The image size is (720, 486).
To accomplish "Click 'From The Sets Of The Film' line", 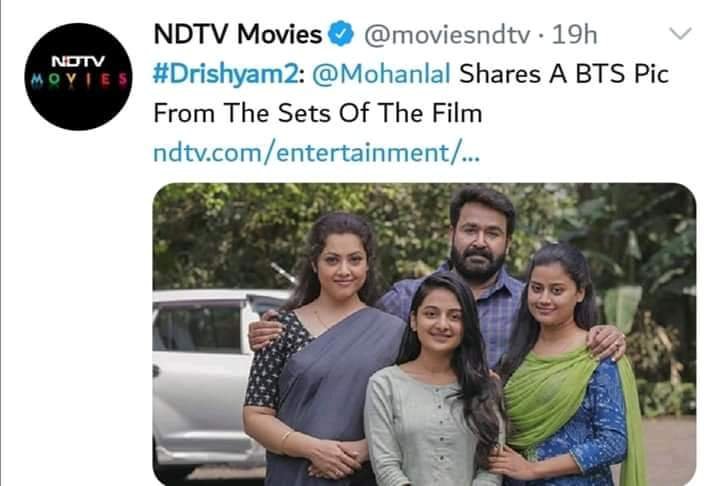I will [318, 113].
